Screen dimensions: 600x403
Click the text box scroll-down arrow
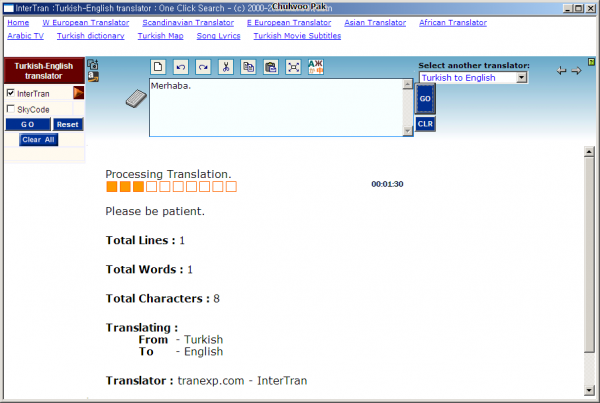click(x=408, y=131)
